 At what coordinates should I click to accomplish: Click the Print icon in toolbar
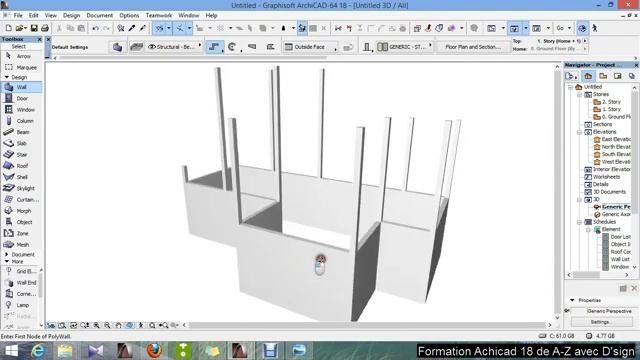pos(45,28)
